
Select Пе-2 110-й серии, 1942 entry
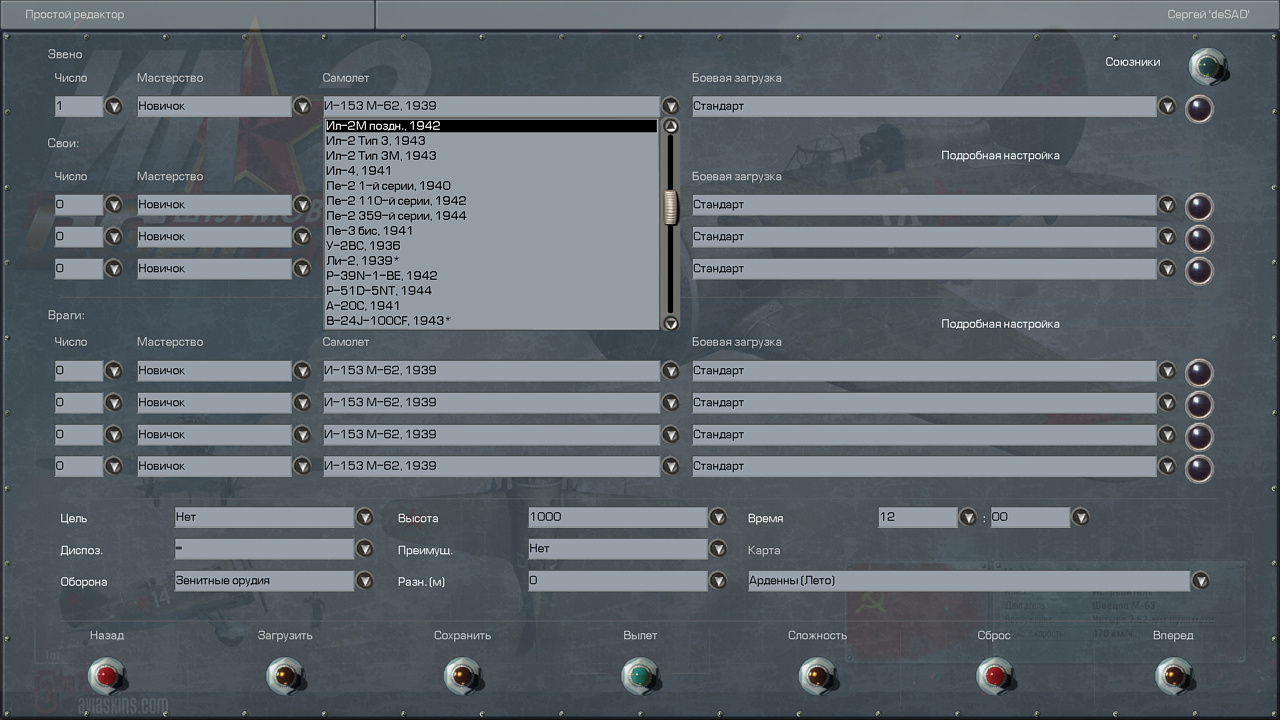pos(491,201)
